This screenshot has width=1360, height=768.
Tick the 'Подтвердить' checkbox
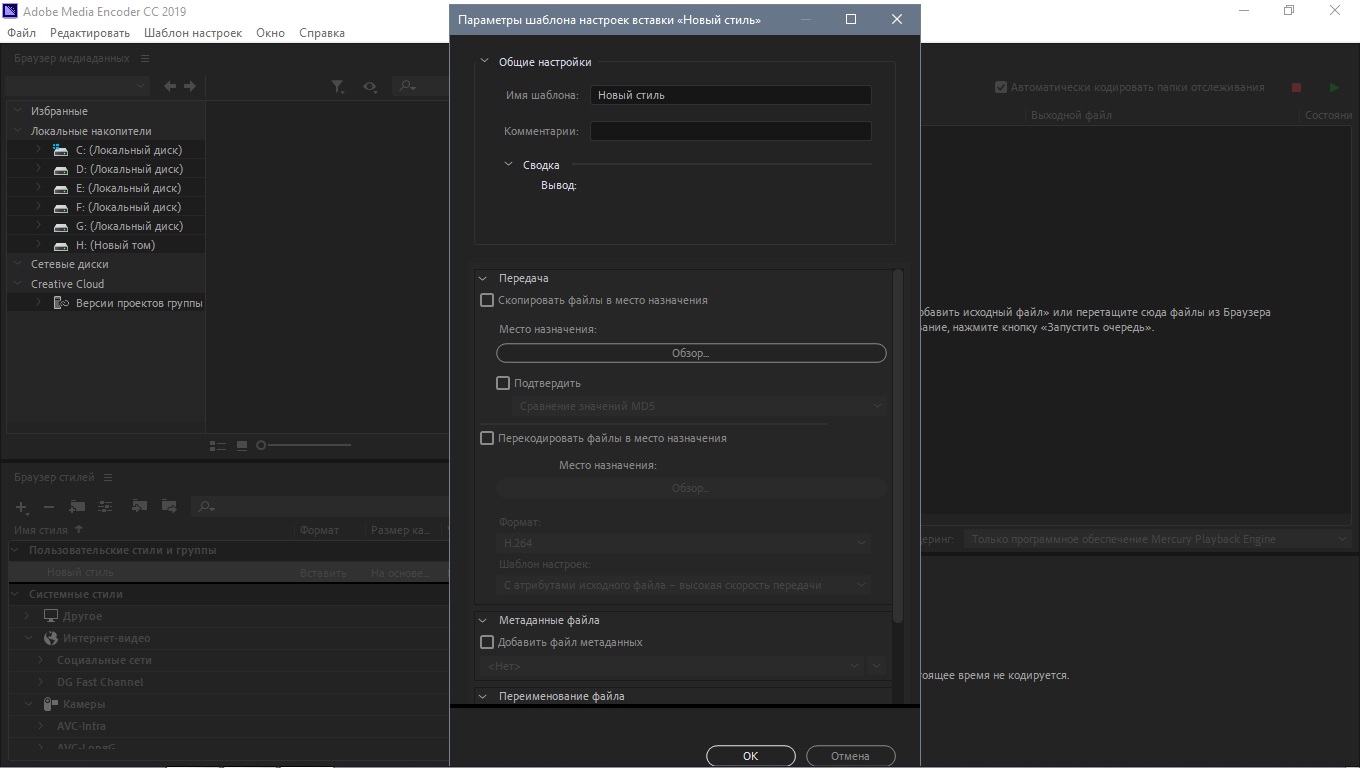(503, 383)
